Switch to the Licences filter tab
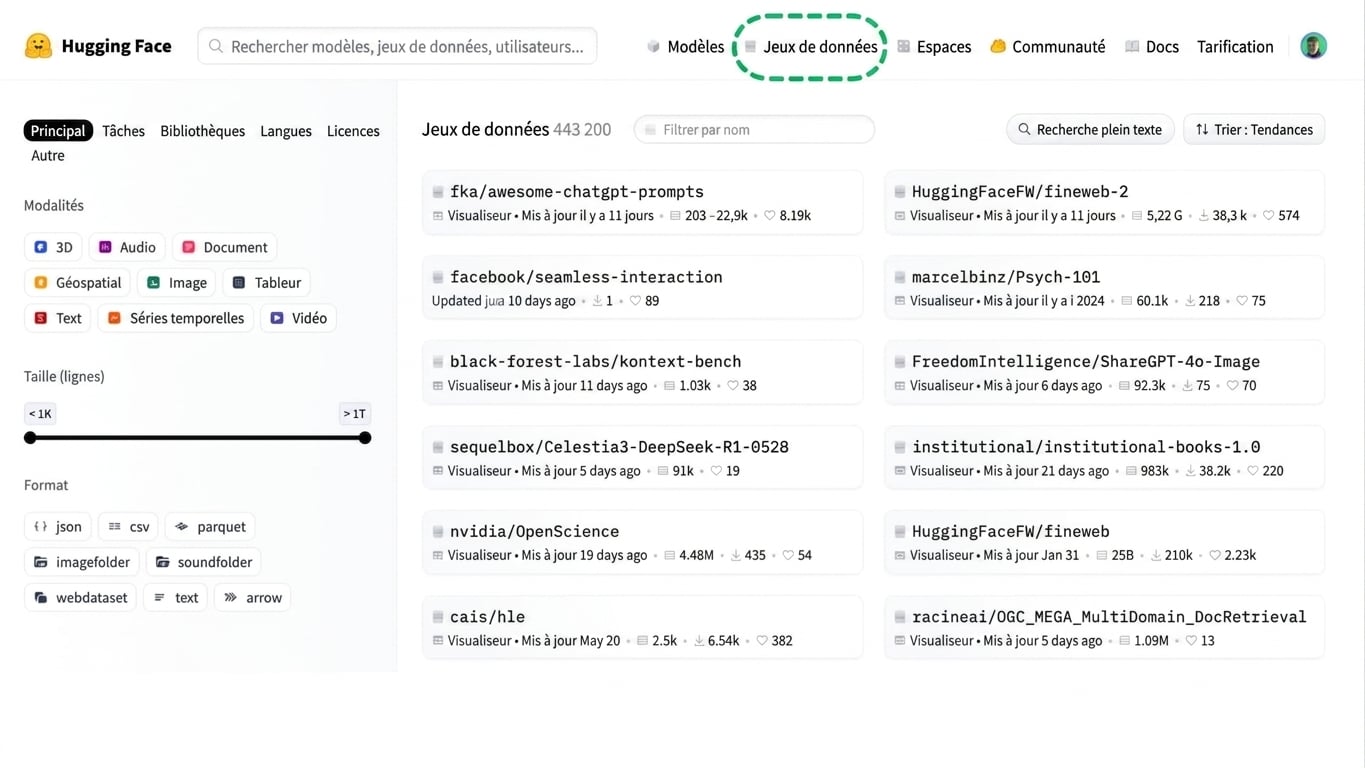 tap(353, 131)
